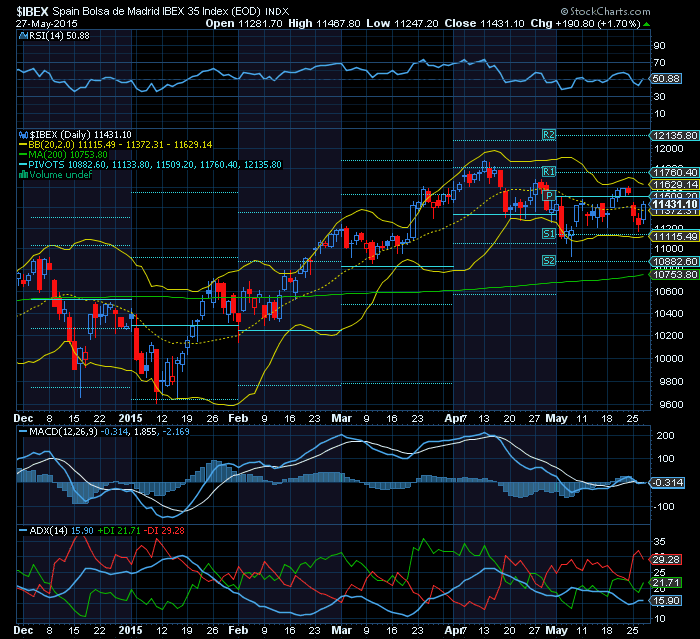700x639 pixels.
Task: Click the ADX(14) 15.90 legend label
Action: (56, 531)
